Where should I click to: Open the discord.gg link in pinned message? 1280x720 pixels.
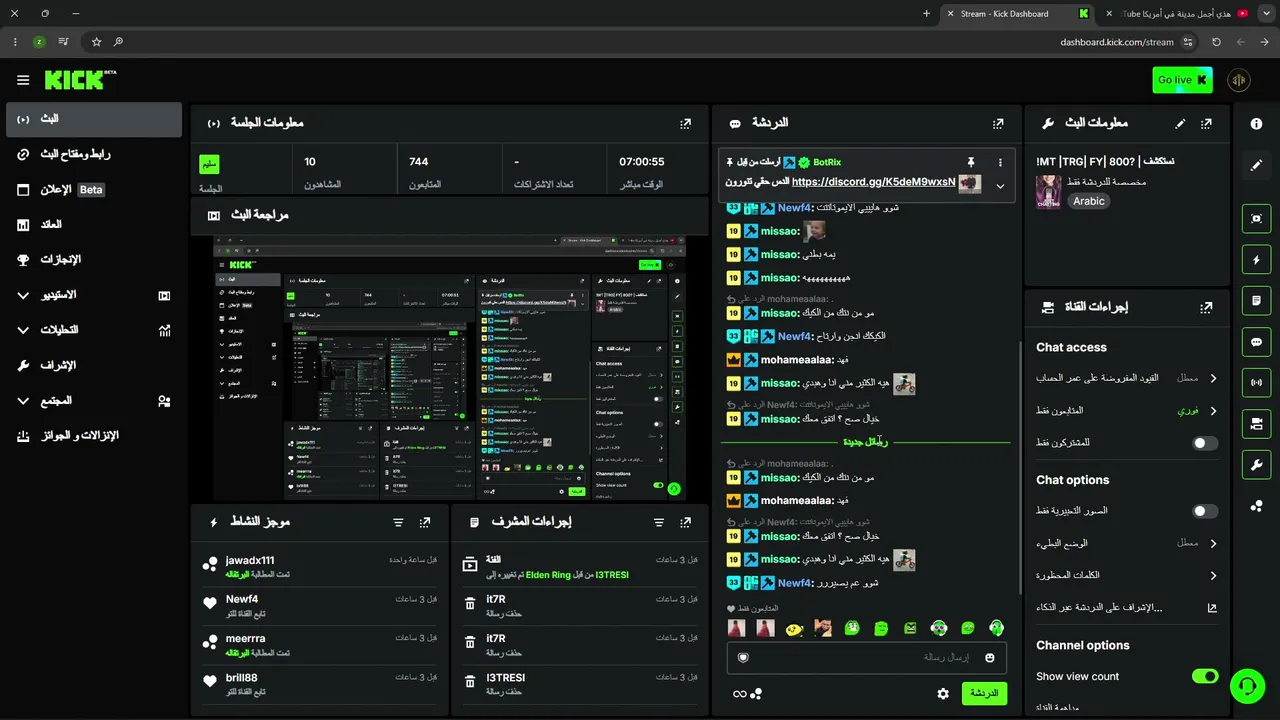[x=873, y=182]
